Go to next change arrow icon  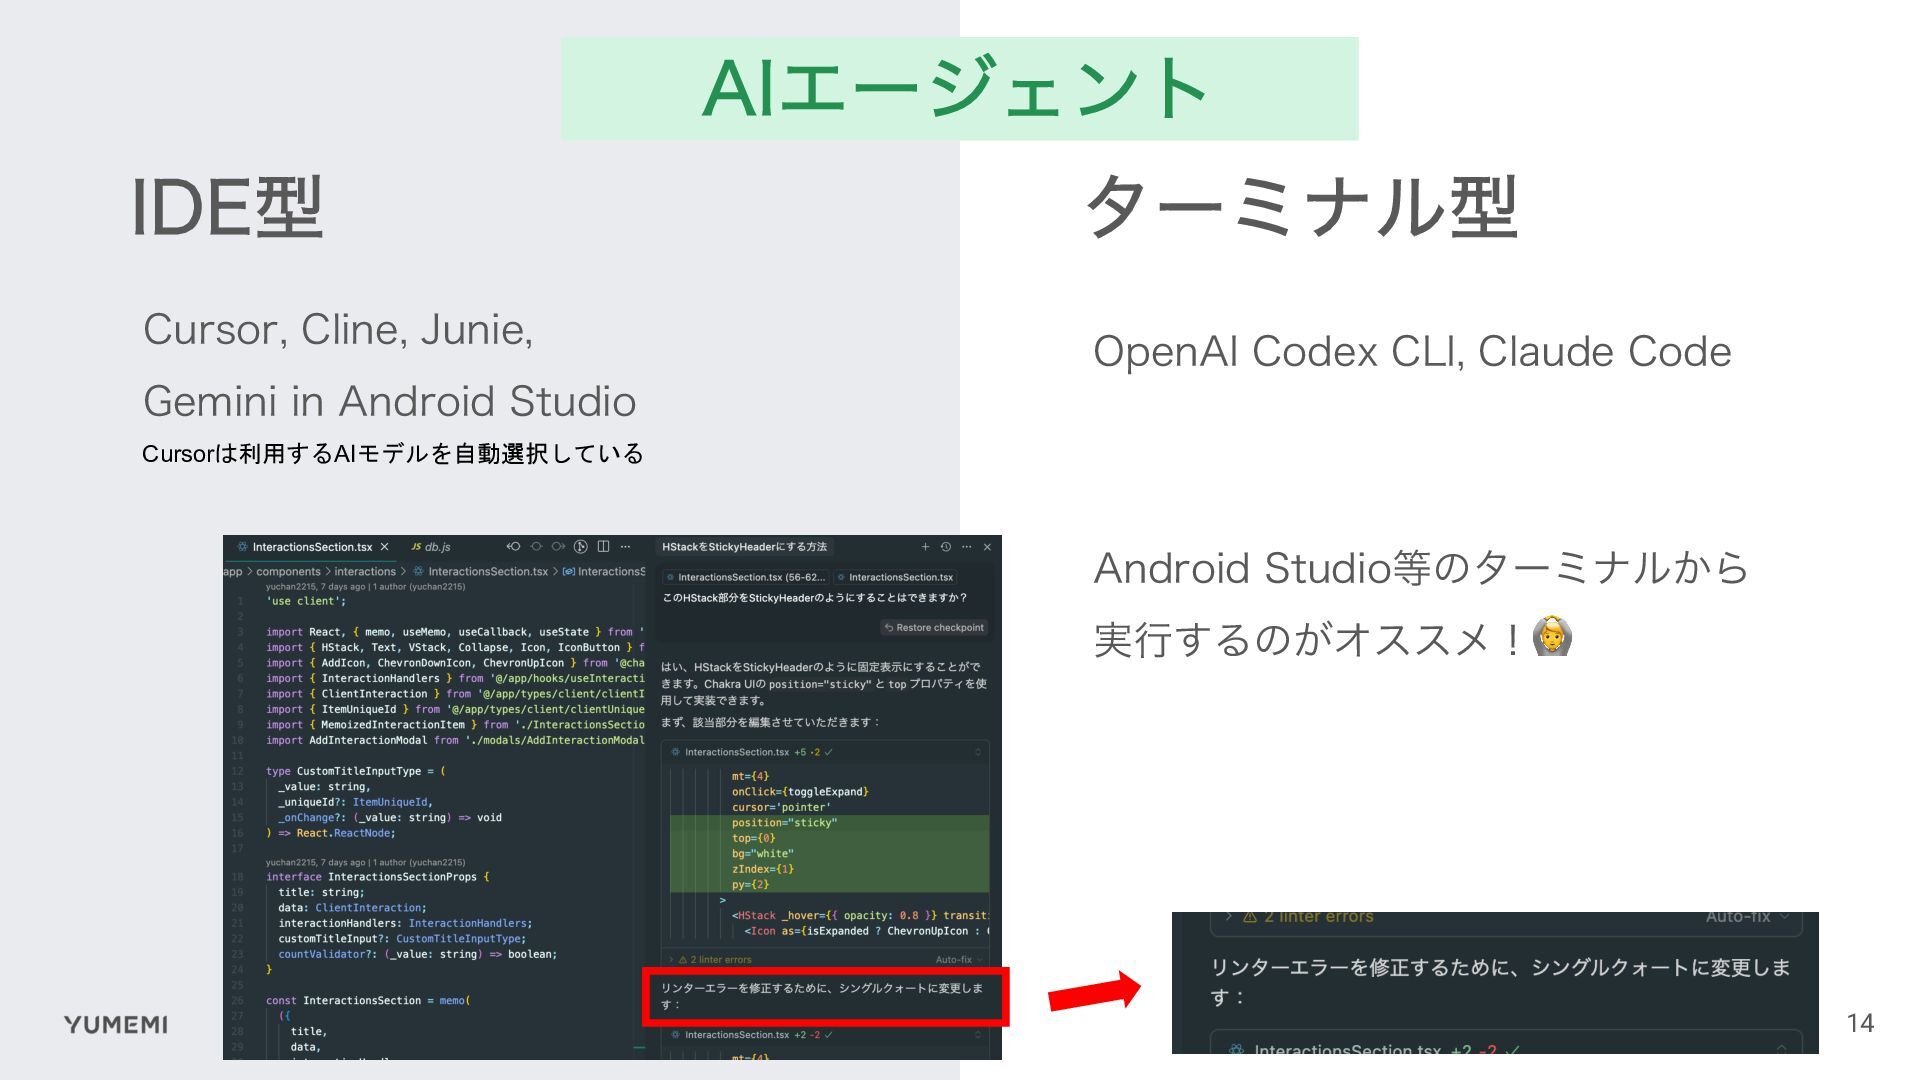tap(558, 547)
